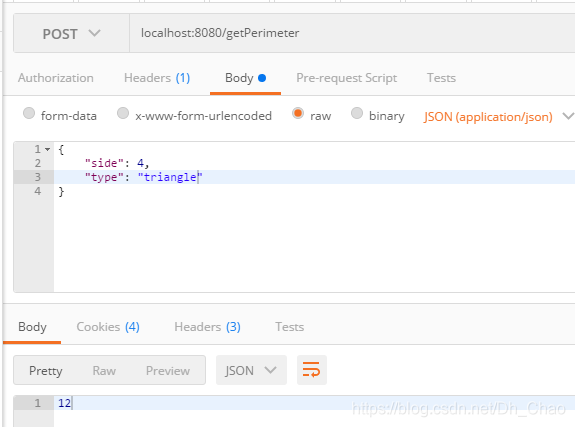
Task: Open the Pre-request Script tab
Action: [x=347, y=78]
